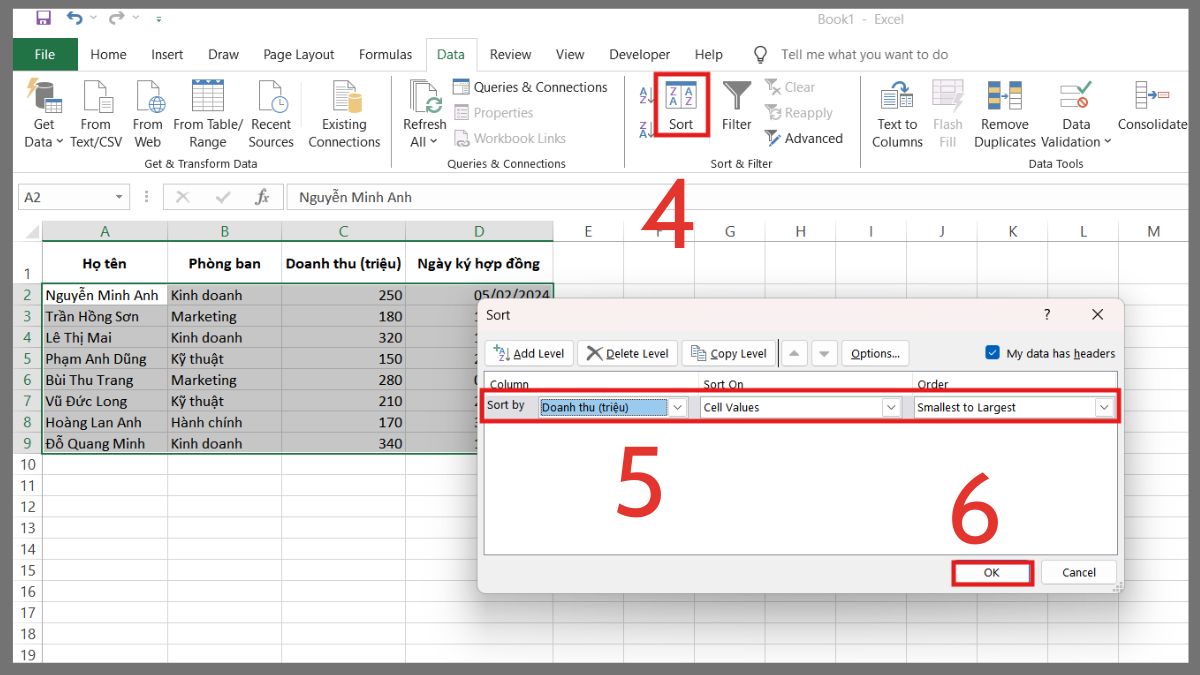Add a new sort level
The height and width of the screenshot is (675, 1200).
tap(528, 352)
